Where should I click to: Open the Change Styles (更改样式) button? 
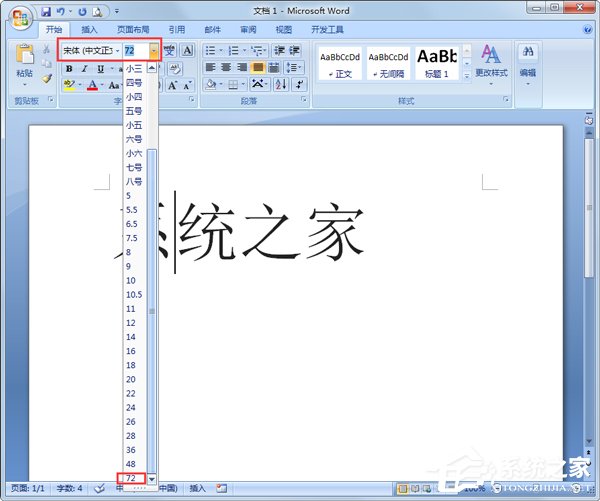tap(490, 60)
